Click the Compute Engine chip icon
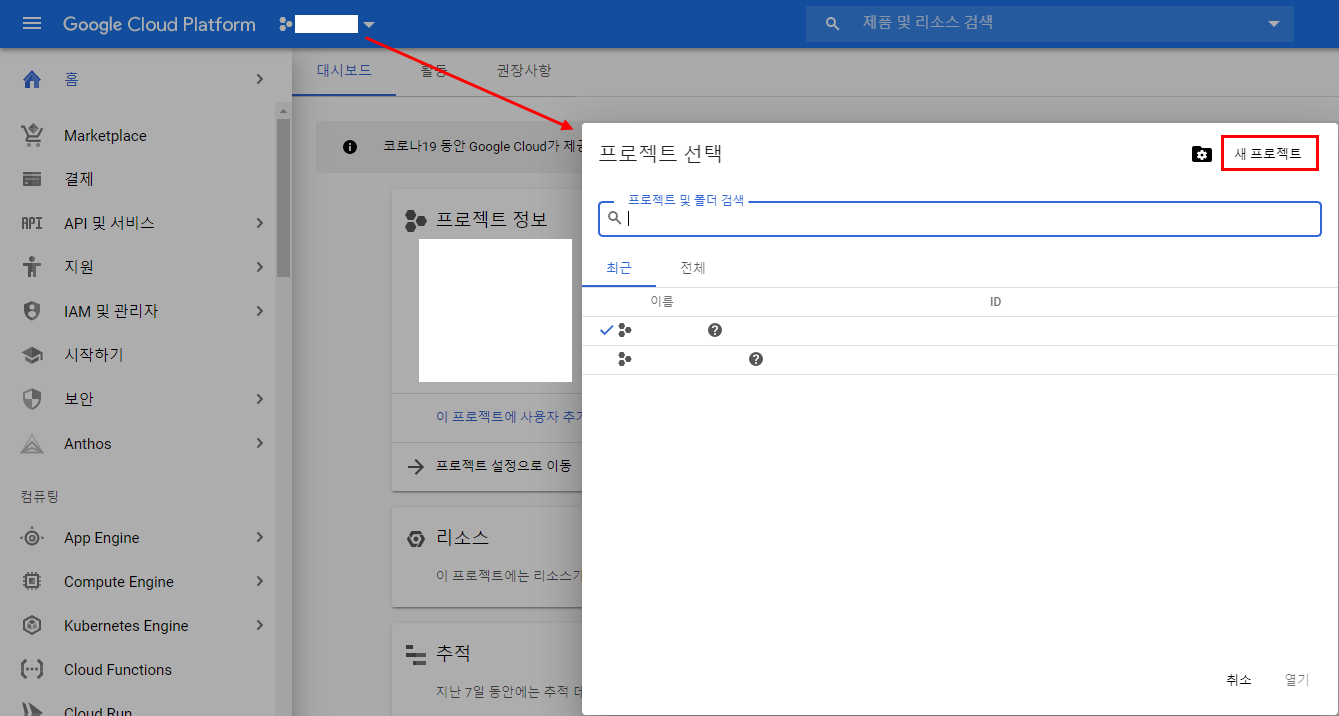1339x716 pixels. 32,582
